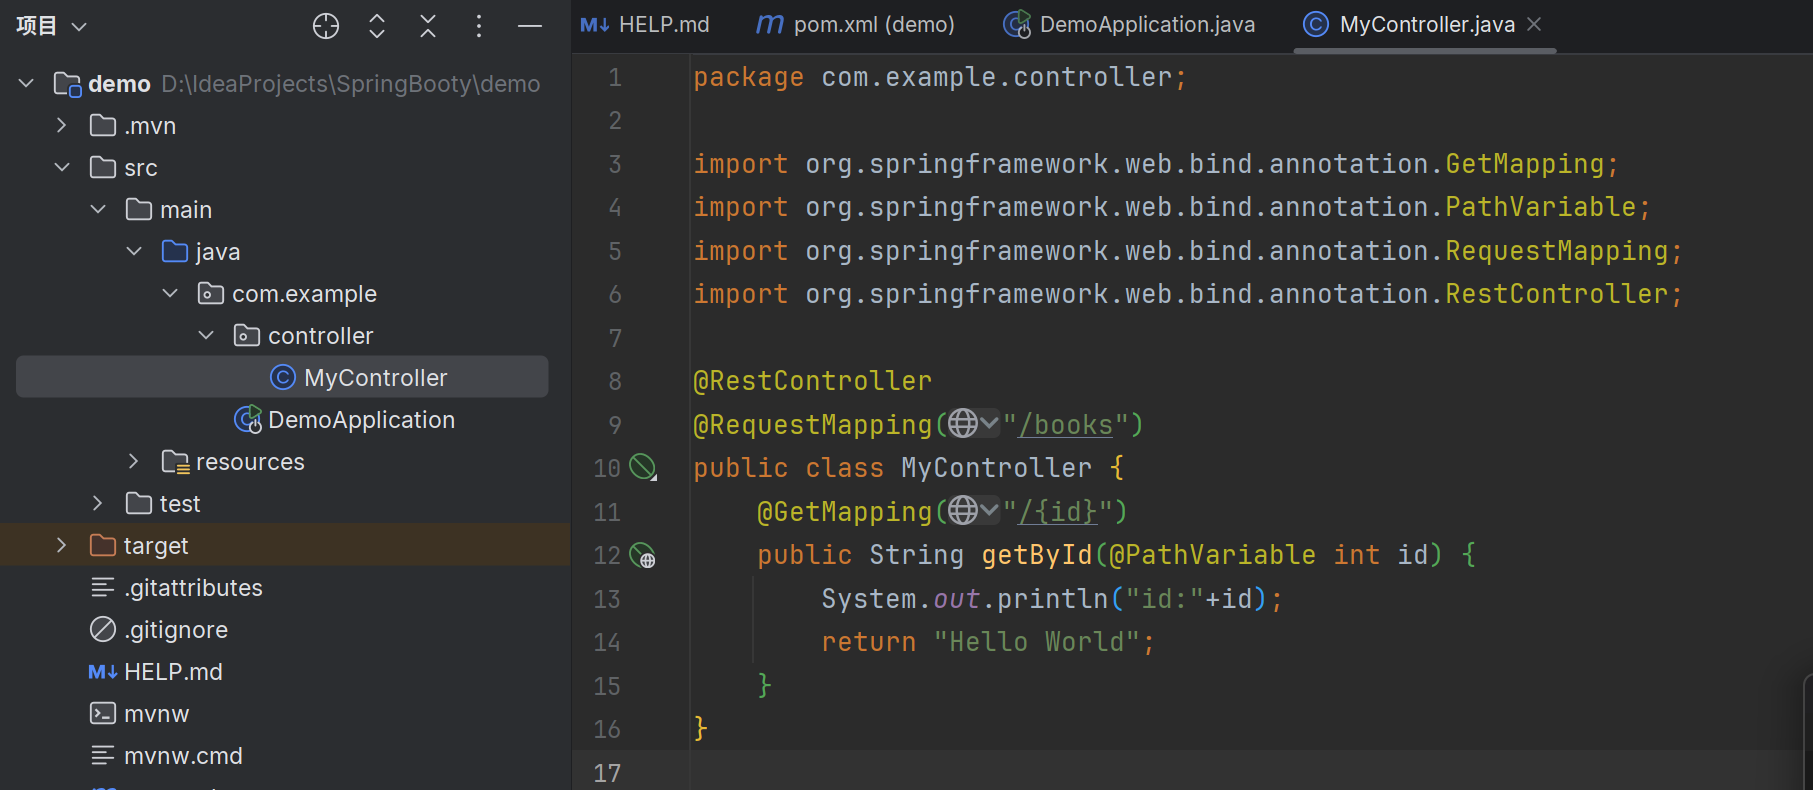
Task: Collapse the src folder
Action: [62, 167]
